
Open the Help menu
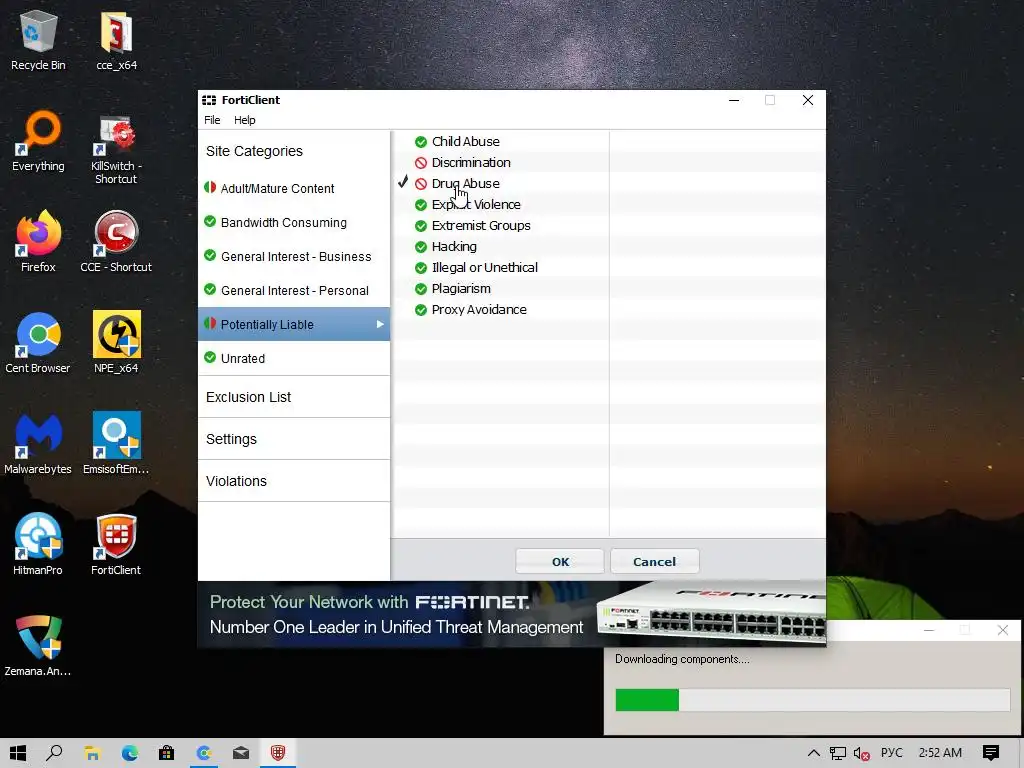click(x=245, y=120)
